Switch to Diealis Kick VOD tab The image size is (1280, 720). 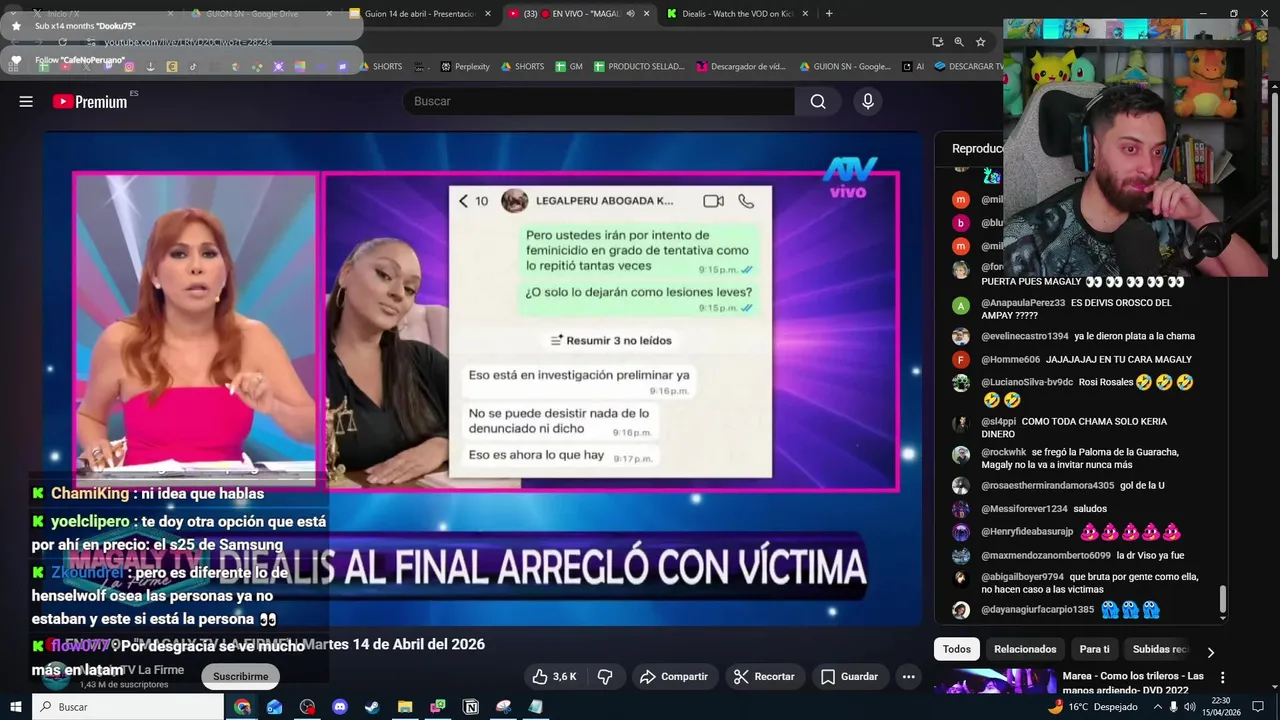point(740,13)
